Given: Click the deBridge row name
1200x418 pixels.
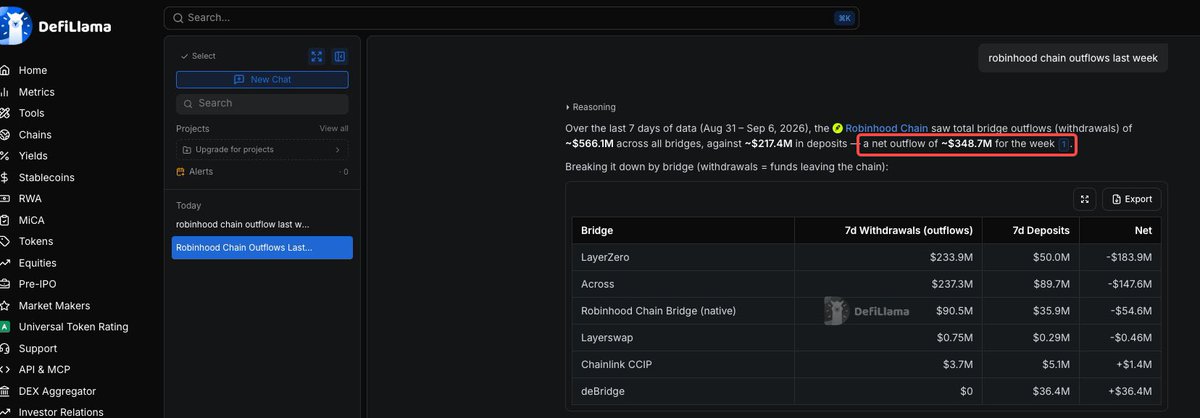Looking at the screenshot, I should coord(603,391).
